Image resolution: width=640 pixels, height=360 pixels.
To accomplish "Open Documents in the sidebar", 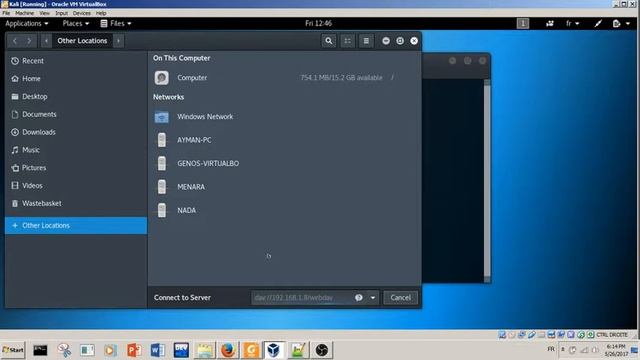I will [76, 114].
